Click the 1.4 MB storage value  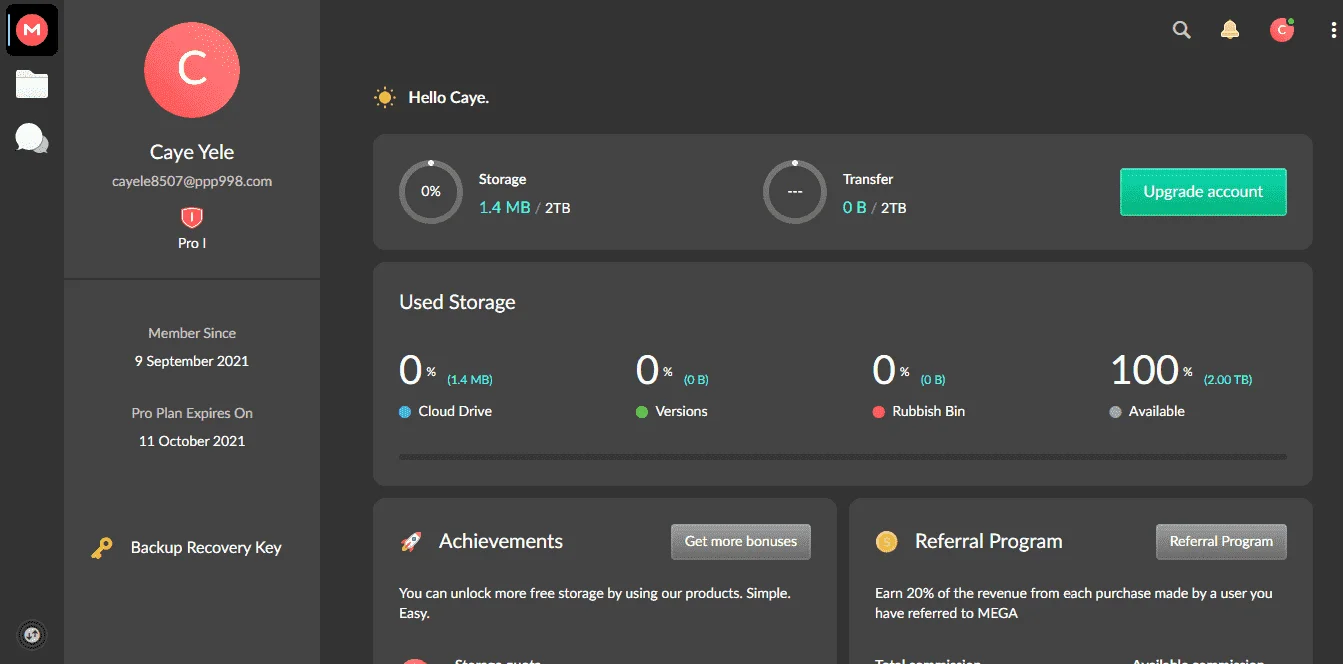click(504, 208)
